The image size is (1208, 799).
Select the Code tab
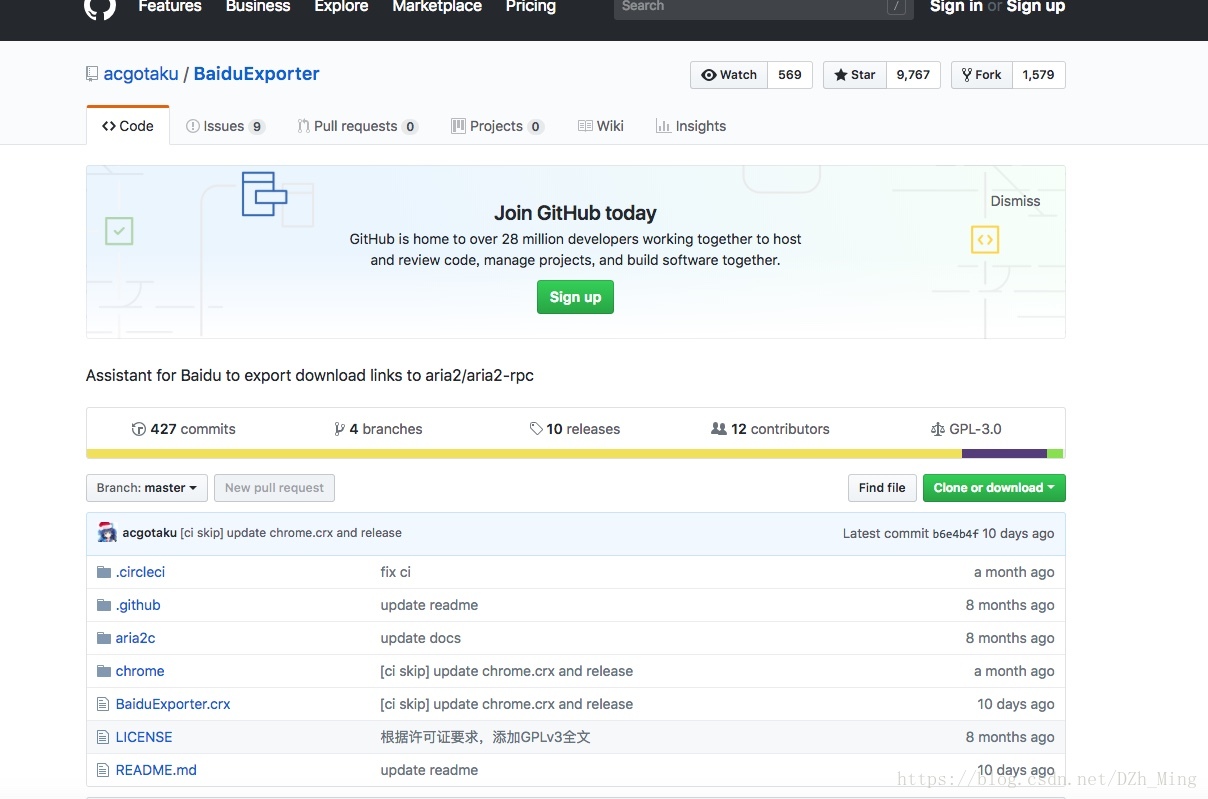click(x=128, y=126)
